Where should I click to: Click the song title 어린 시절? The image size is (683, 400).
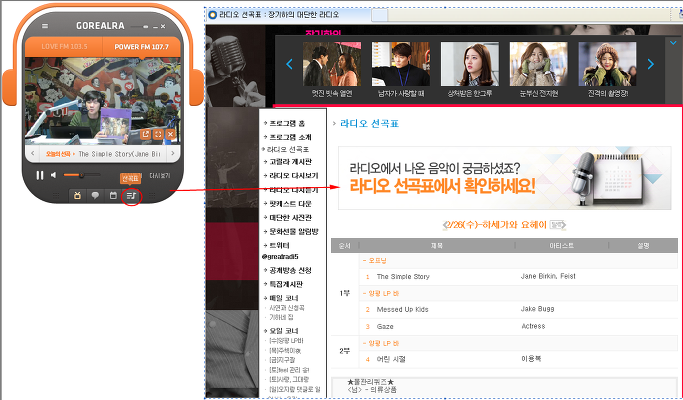(x=391, y=359)
